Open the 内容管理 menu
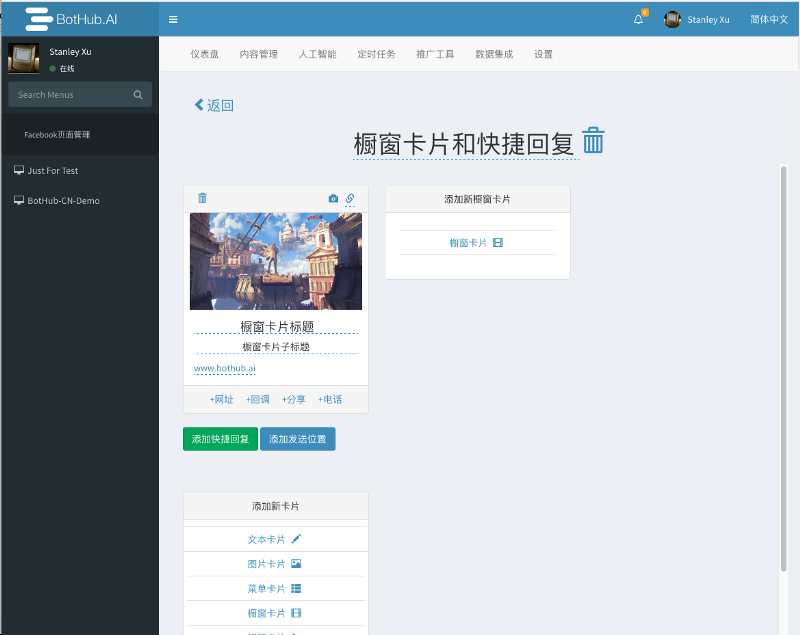This screenshot has width=800, height=635. [x=259, y=54]
